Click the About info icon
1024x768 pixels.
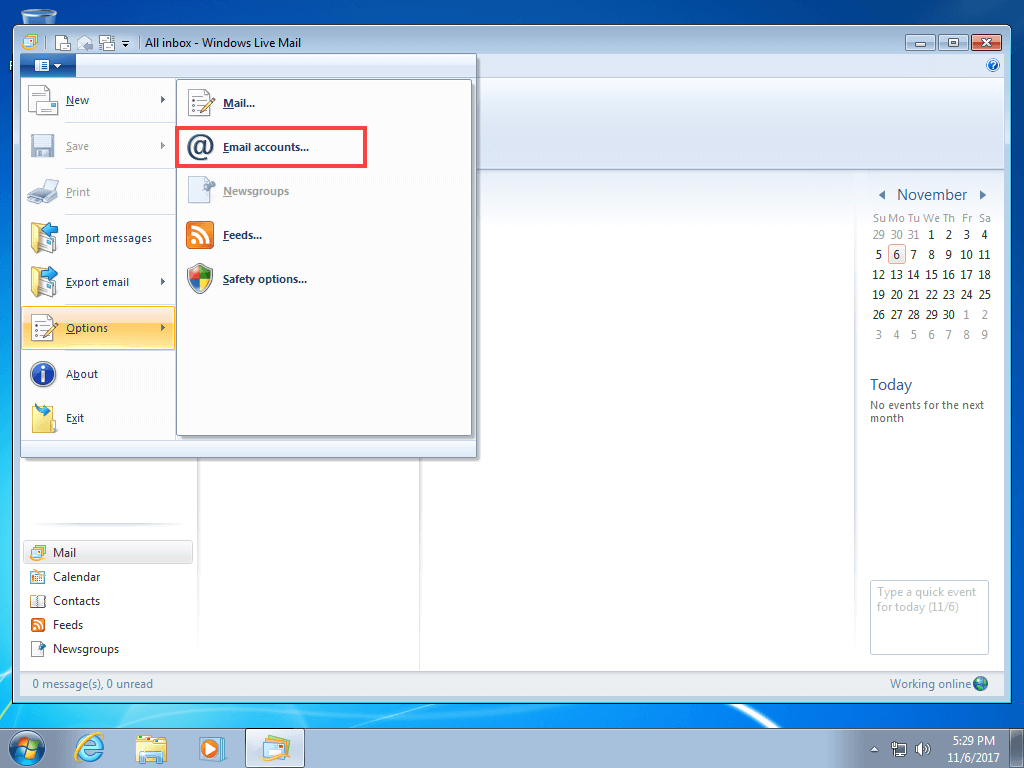(43, 374)
